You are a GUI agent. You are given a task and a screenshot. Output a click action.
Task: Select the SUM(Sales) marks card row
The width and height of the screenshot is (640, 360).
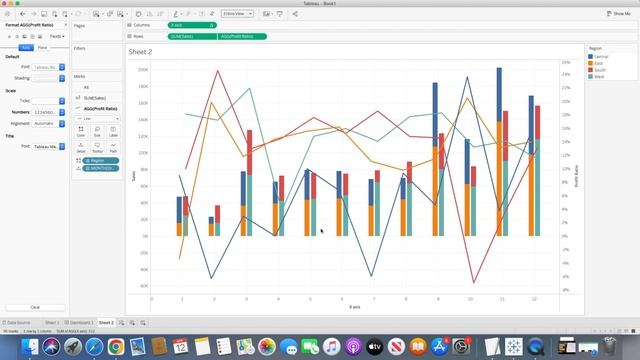tap(97, 98)
